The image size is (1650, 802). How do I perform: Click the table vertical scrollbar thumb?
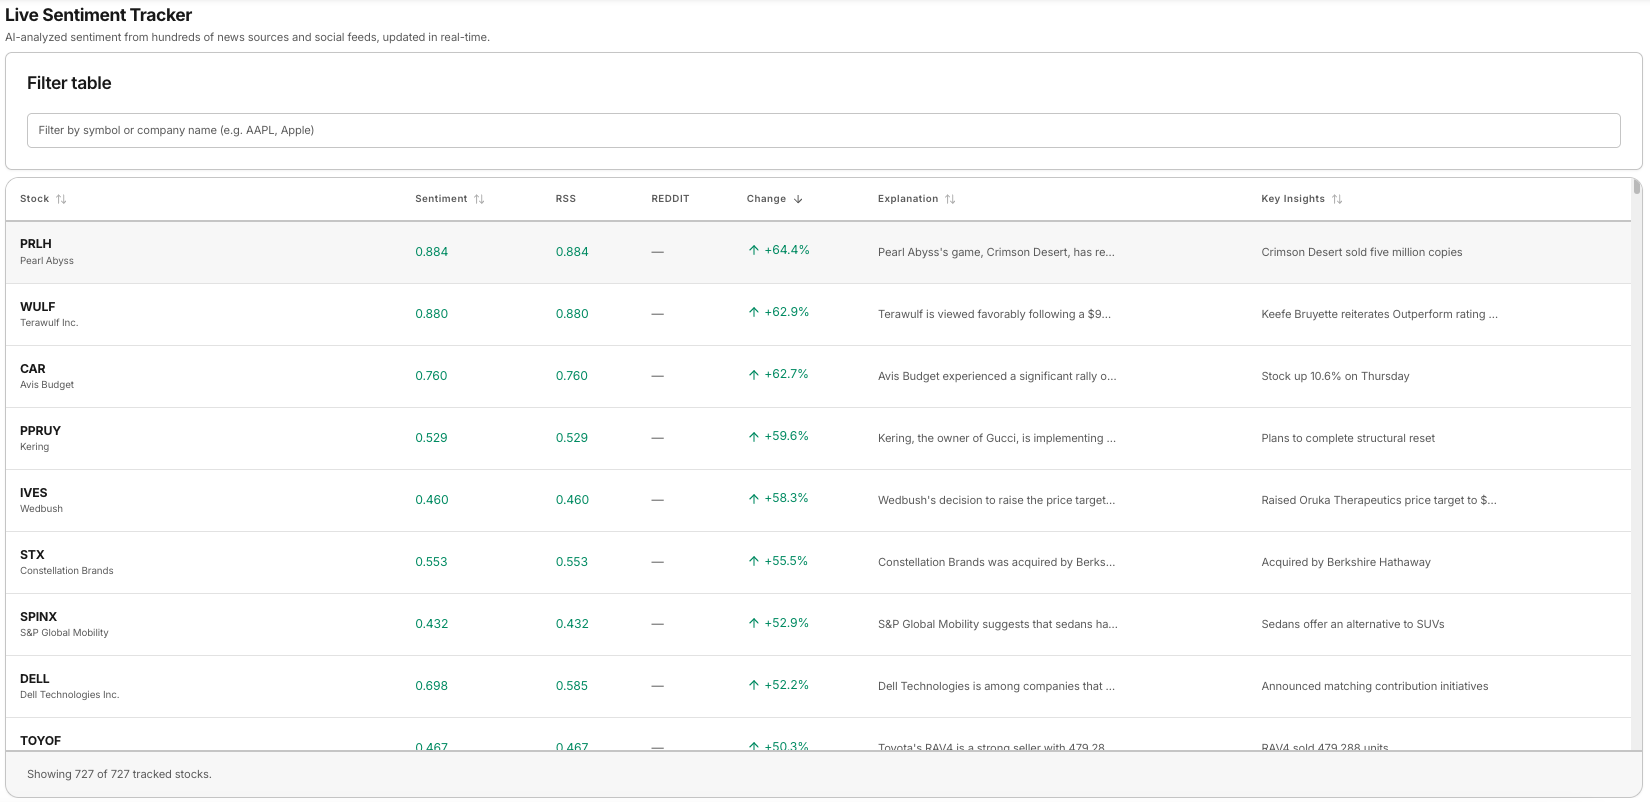pyautogui.click(x=1636, y=187)
